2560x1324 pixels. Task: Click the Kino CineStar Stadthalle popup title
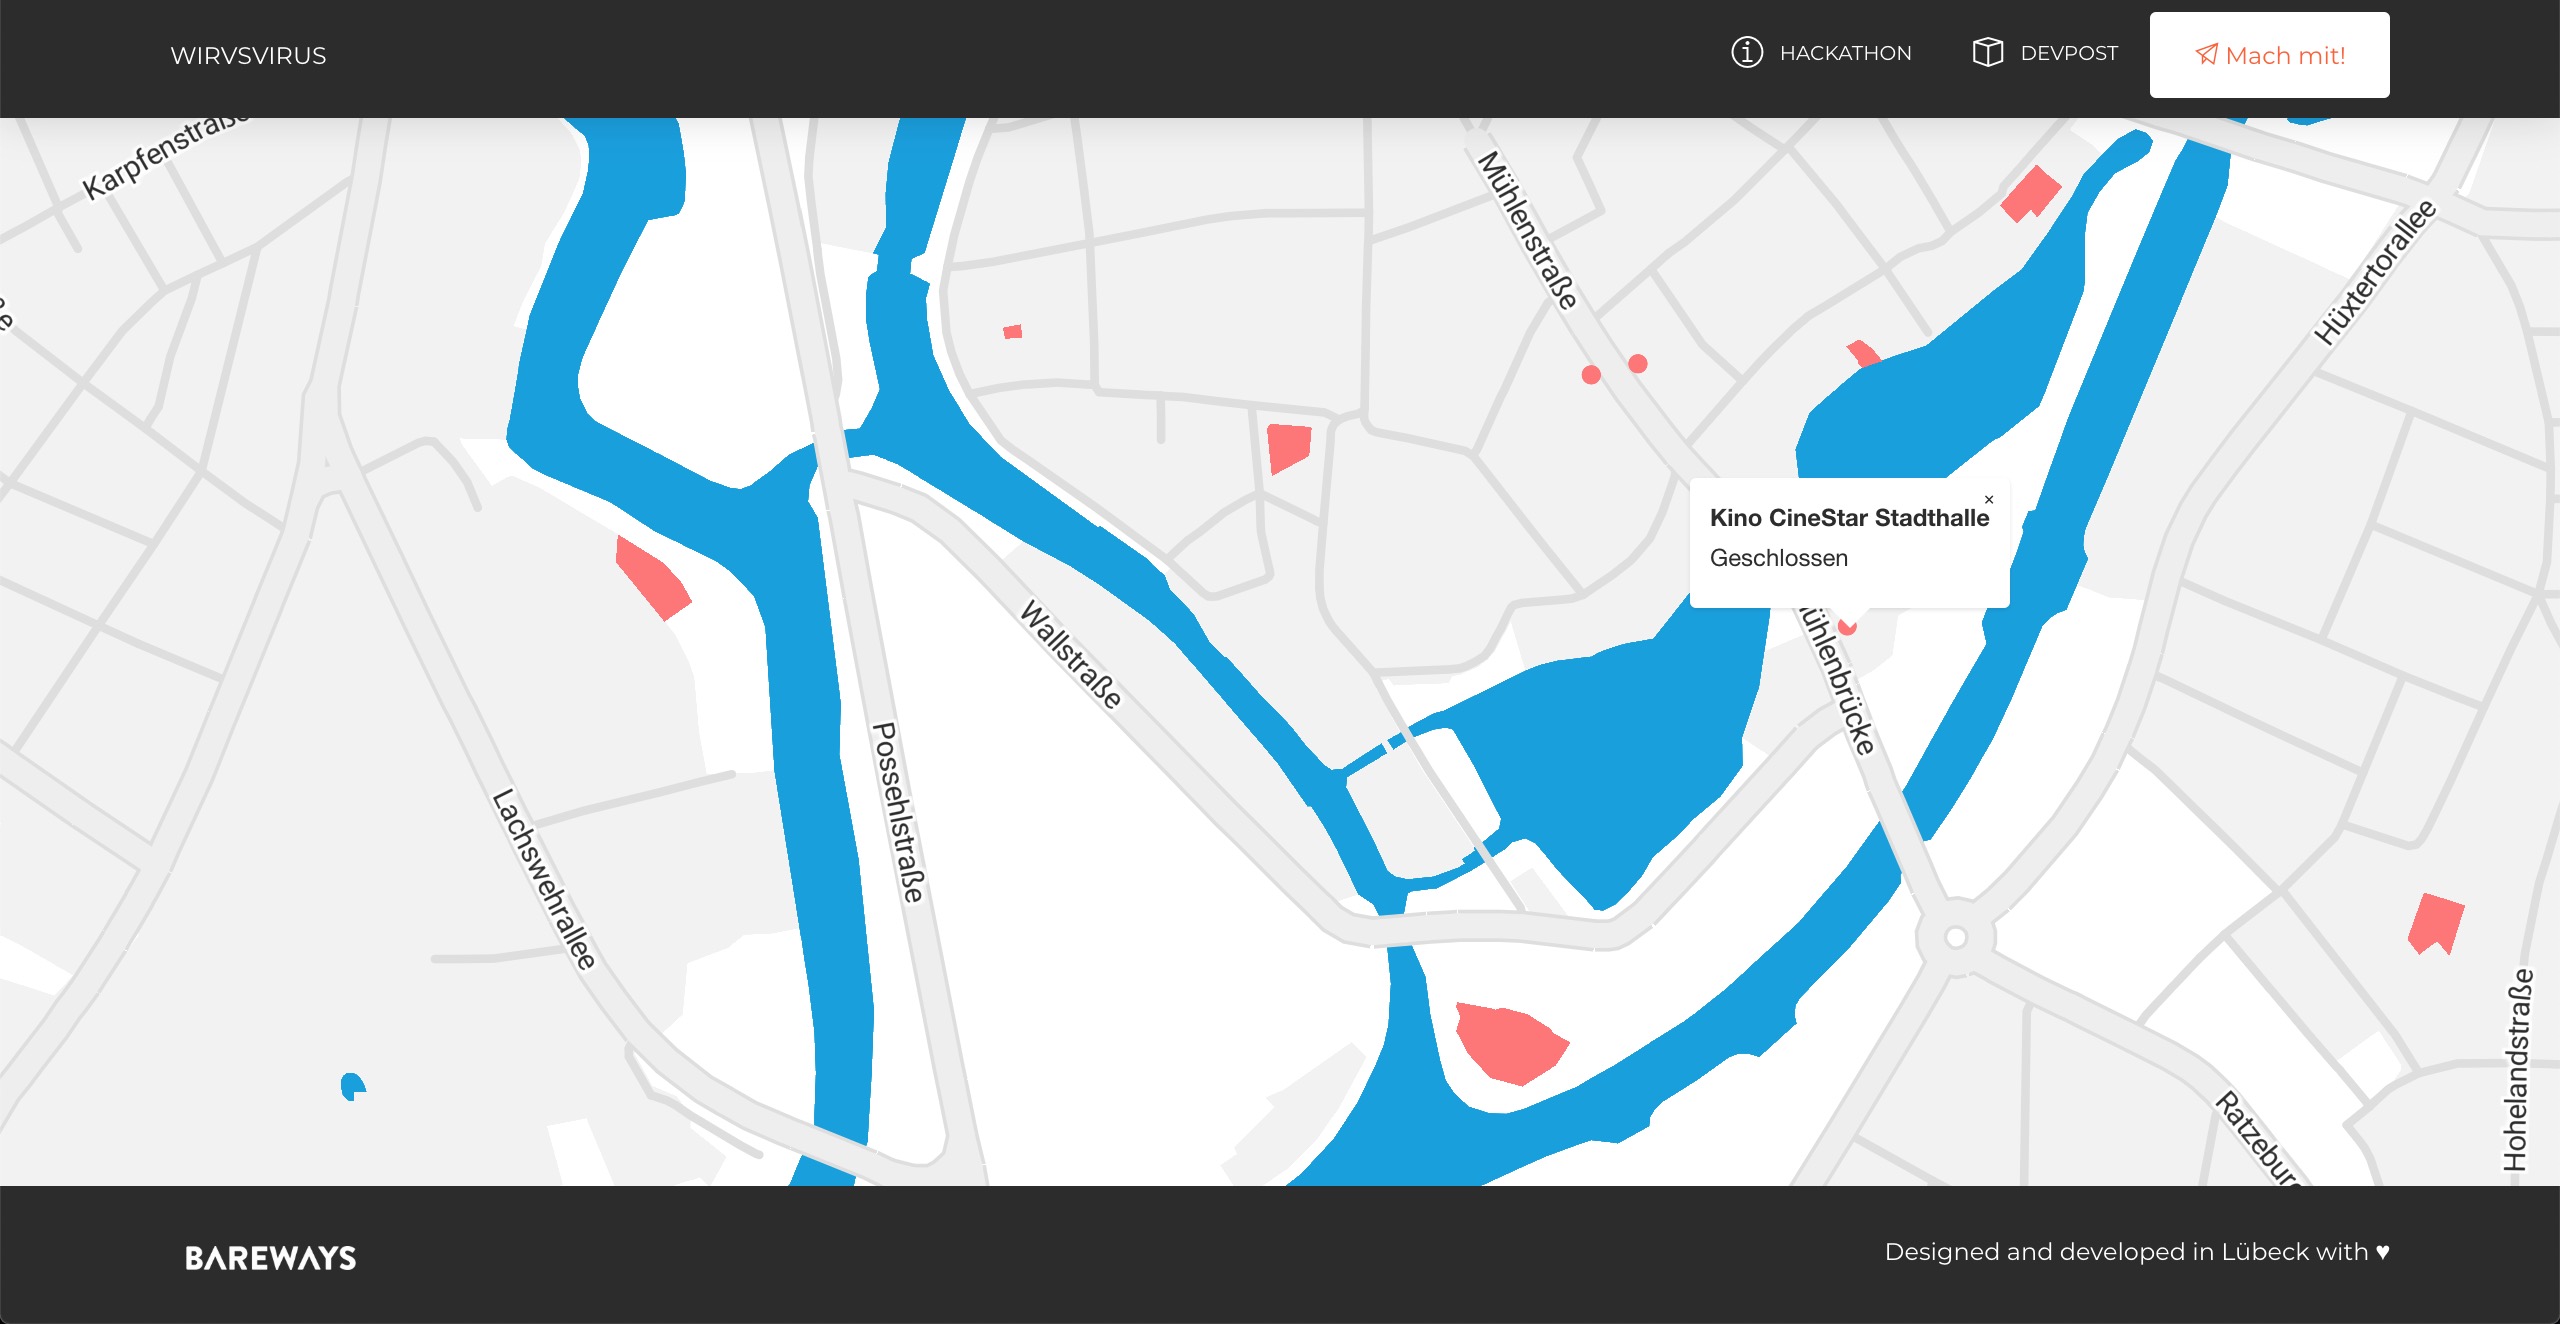[1849, 518]
